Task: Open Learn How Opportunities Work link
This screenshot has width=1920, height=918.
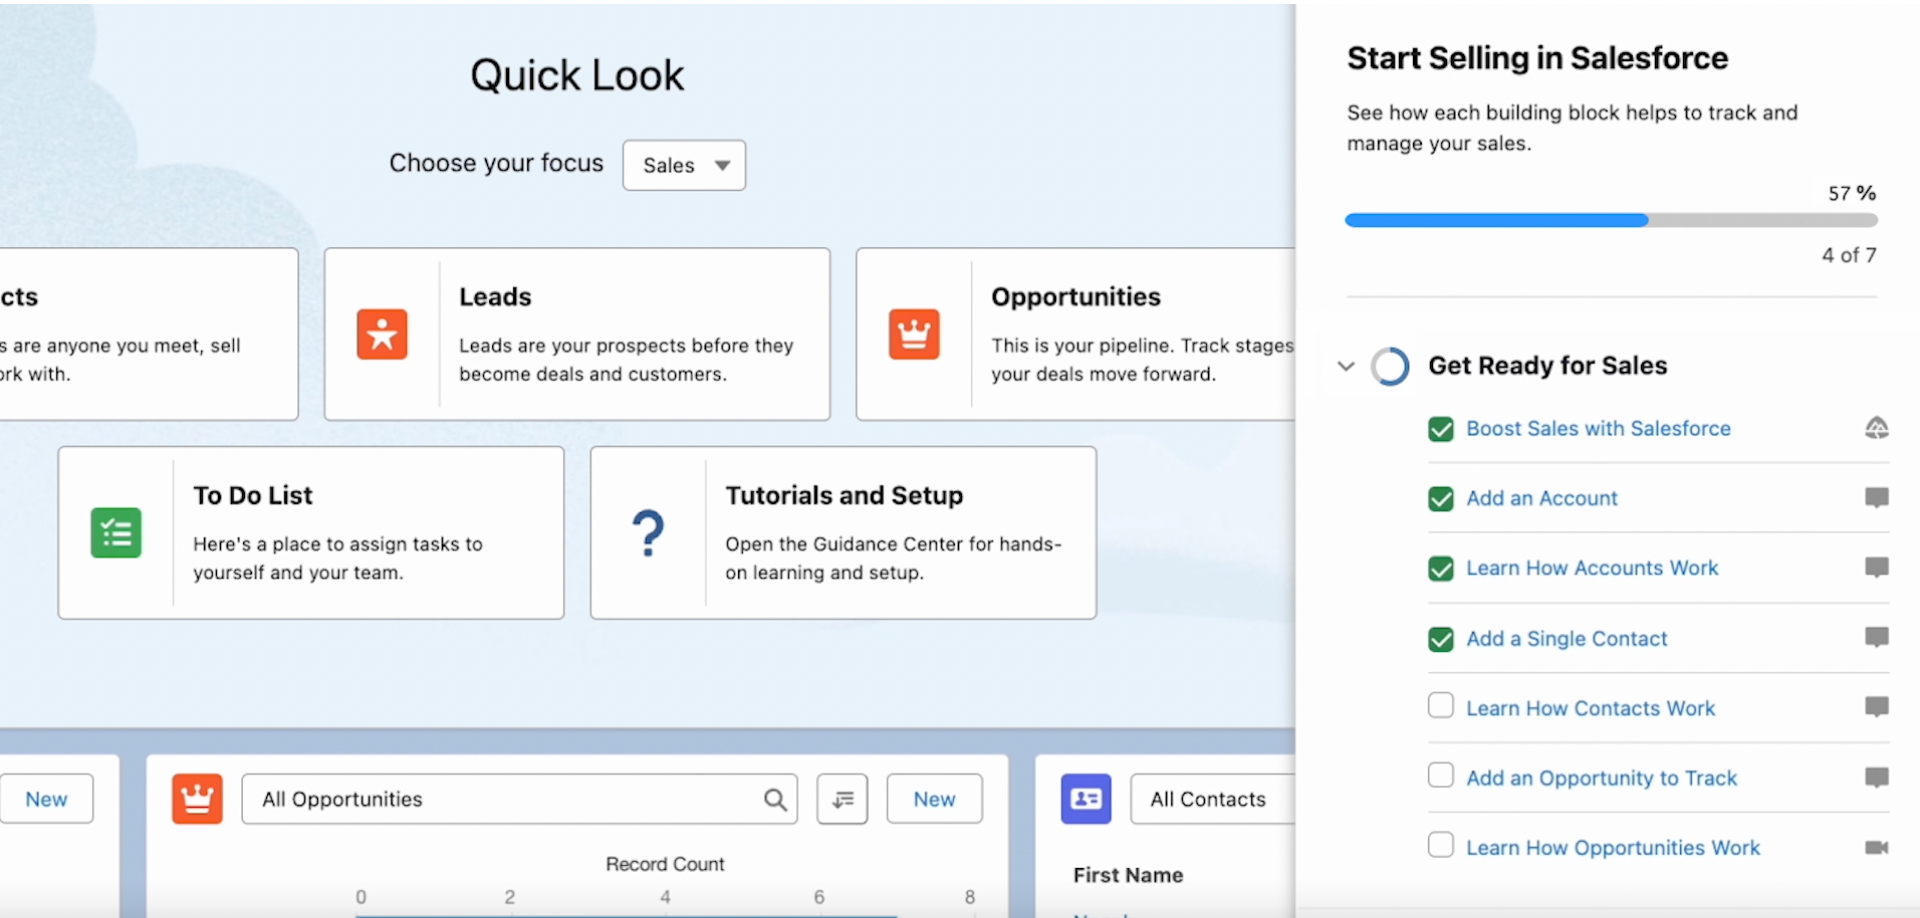Action: pos(1613,848)
